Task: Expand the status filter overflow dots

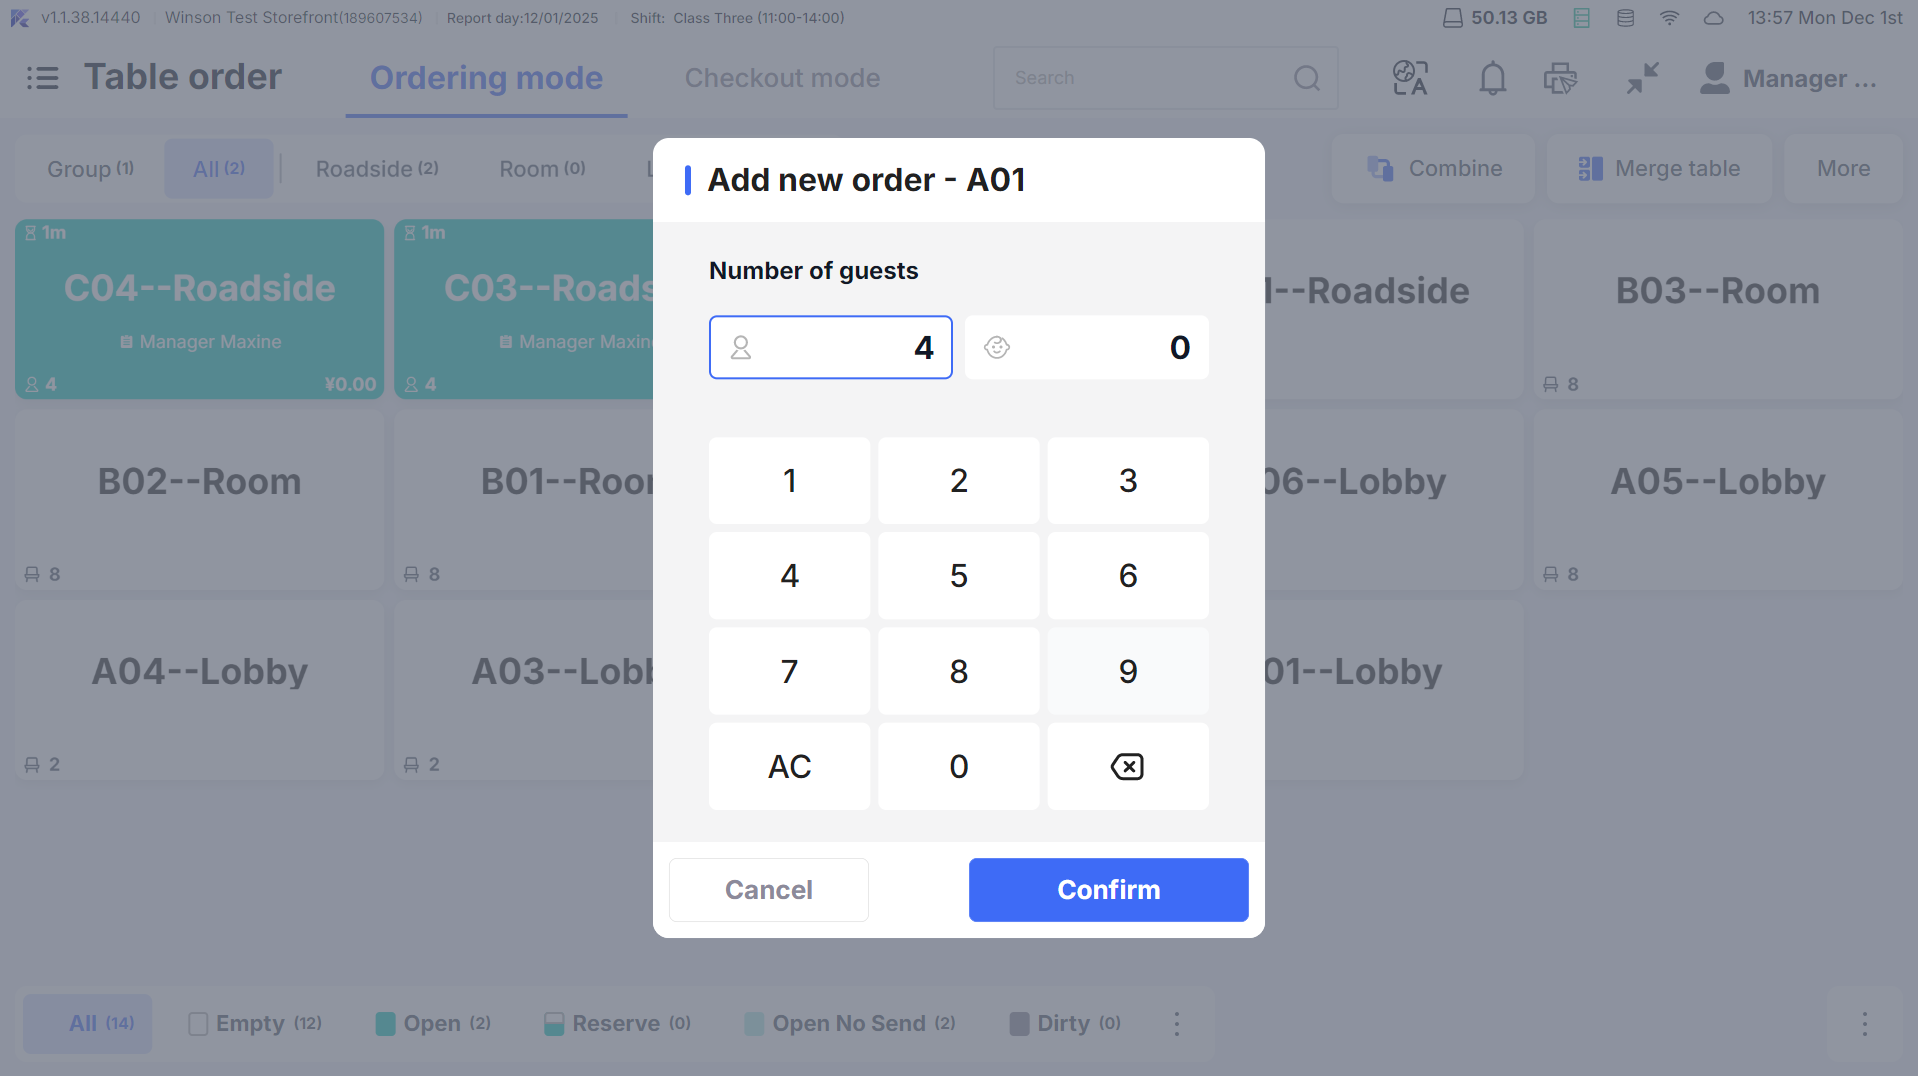Action: [1177, 1023]
